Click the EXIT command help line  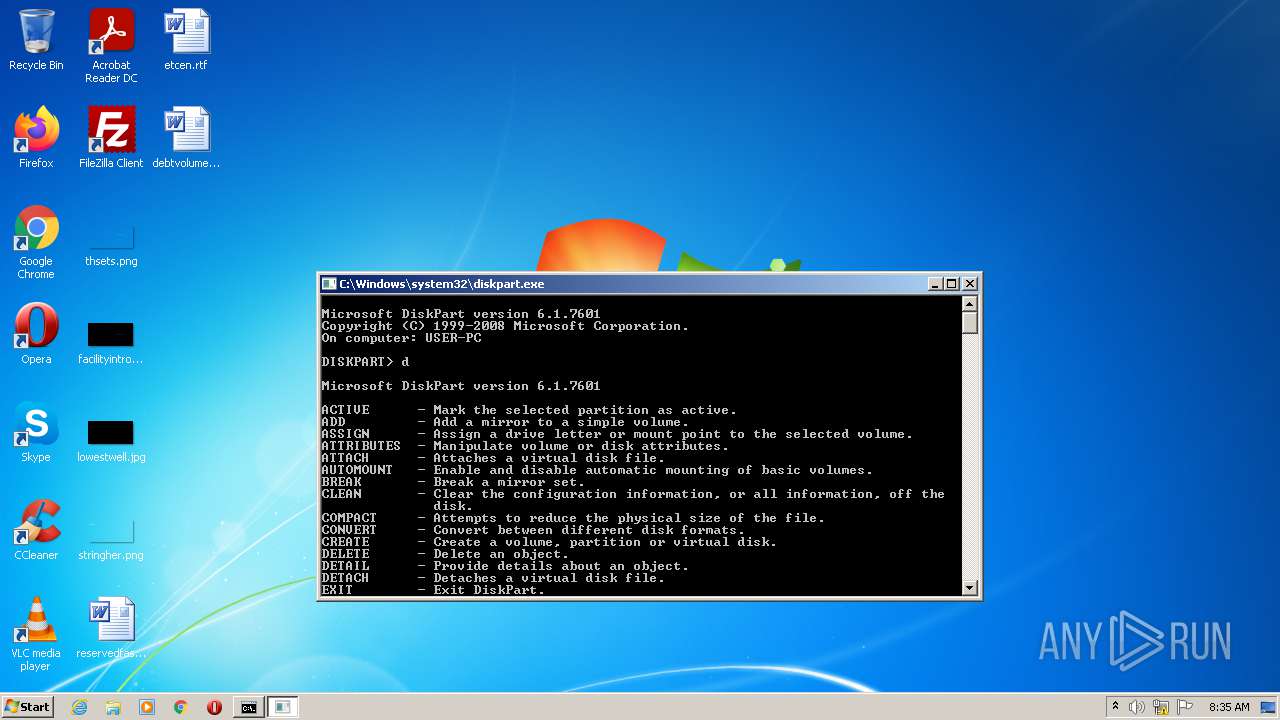(x=433, y=590)
